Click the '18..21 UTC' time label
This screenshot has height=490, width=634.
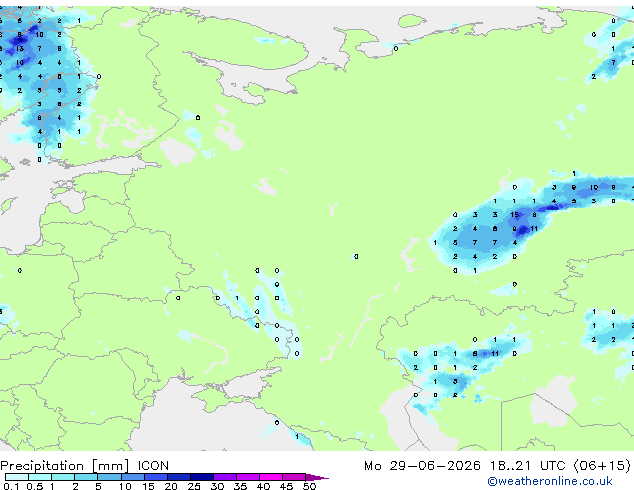coord(527,465)
